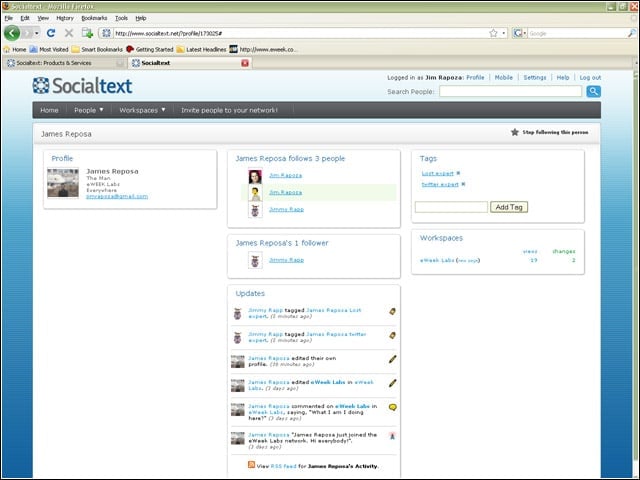Click the Settings link
Viewport: 640px width, 480px height.
[535, 78]
